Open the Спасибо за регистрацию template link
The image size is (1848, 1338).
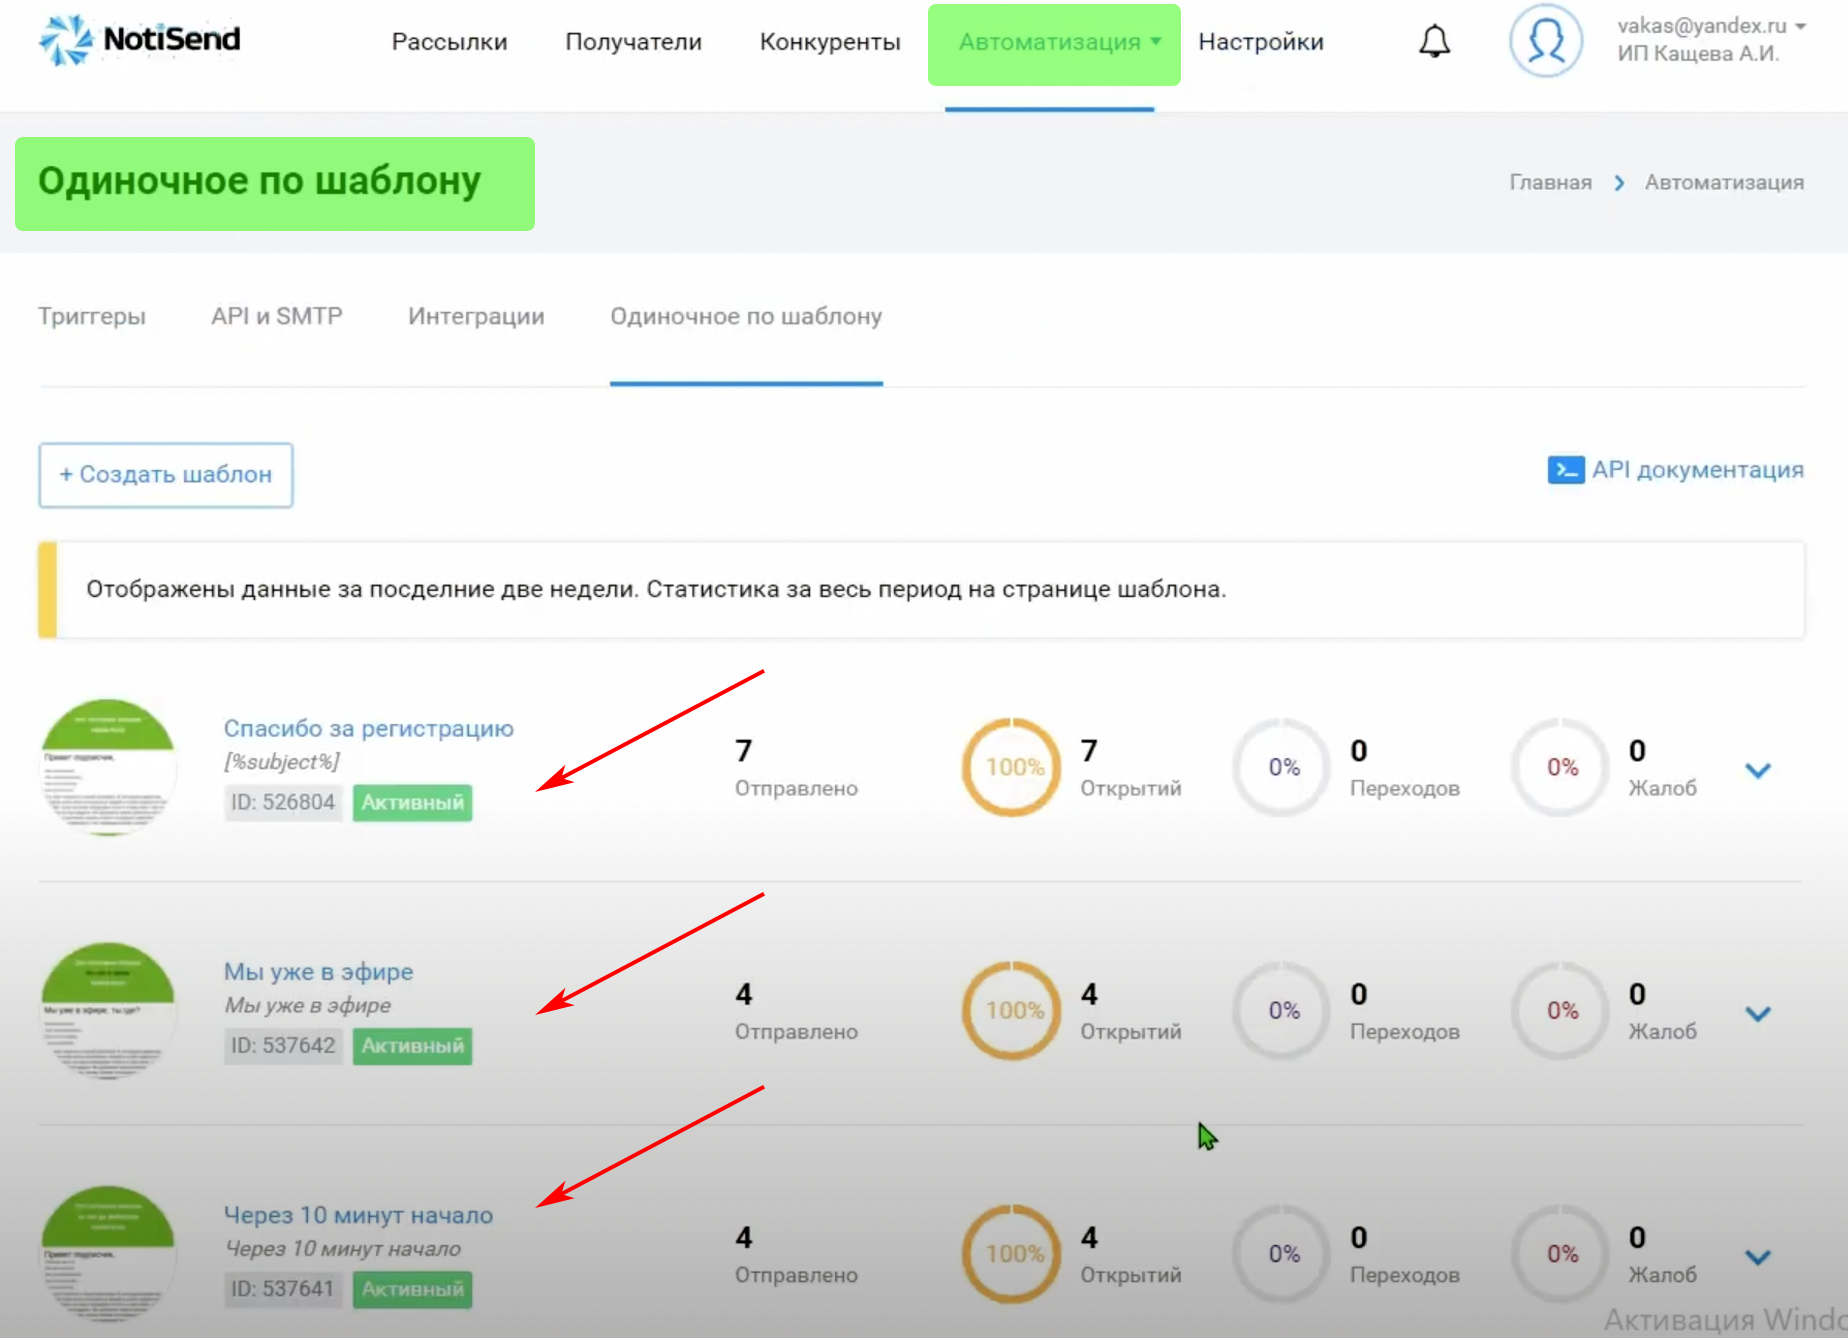click(x=368, y=728)
